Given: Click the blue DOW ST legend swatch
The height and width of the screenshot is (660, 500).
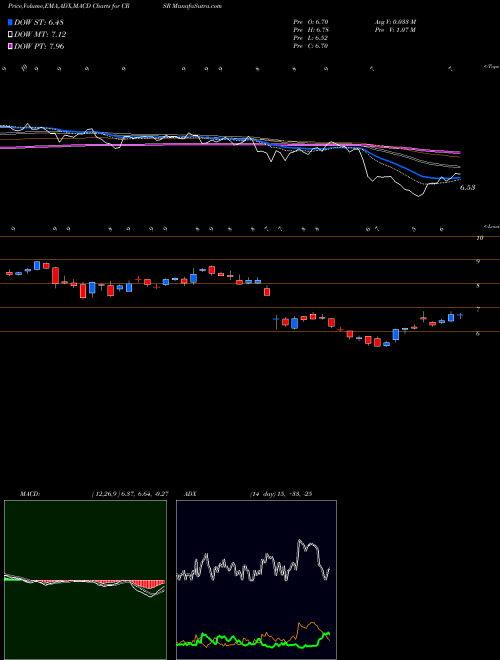Looking at the screenshot, I should (10, 22).
